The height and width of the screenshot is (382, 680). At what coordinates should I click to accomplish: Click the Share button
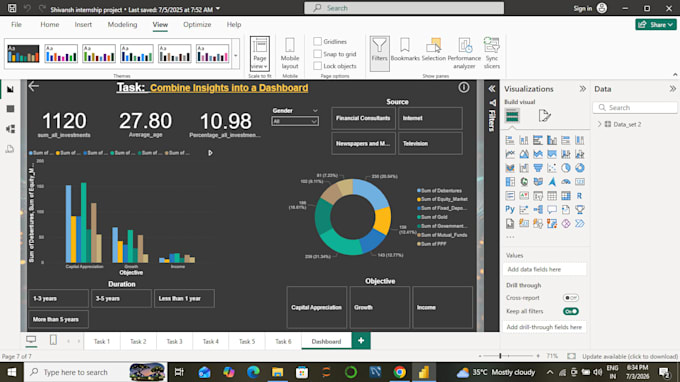tap(656, 25)
